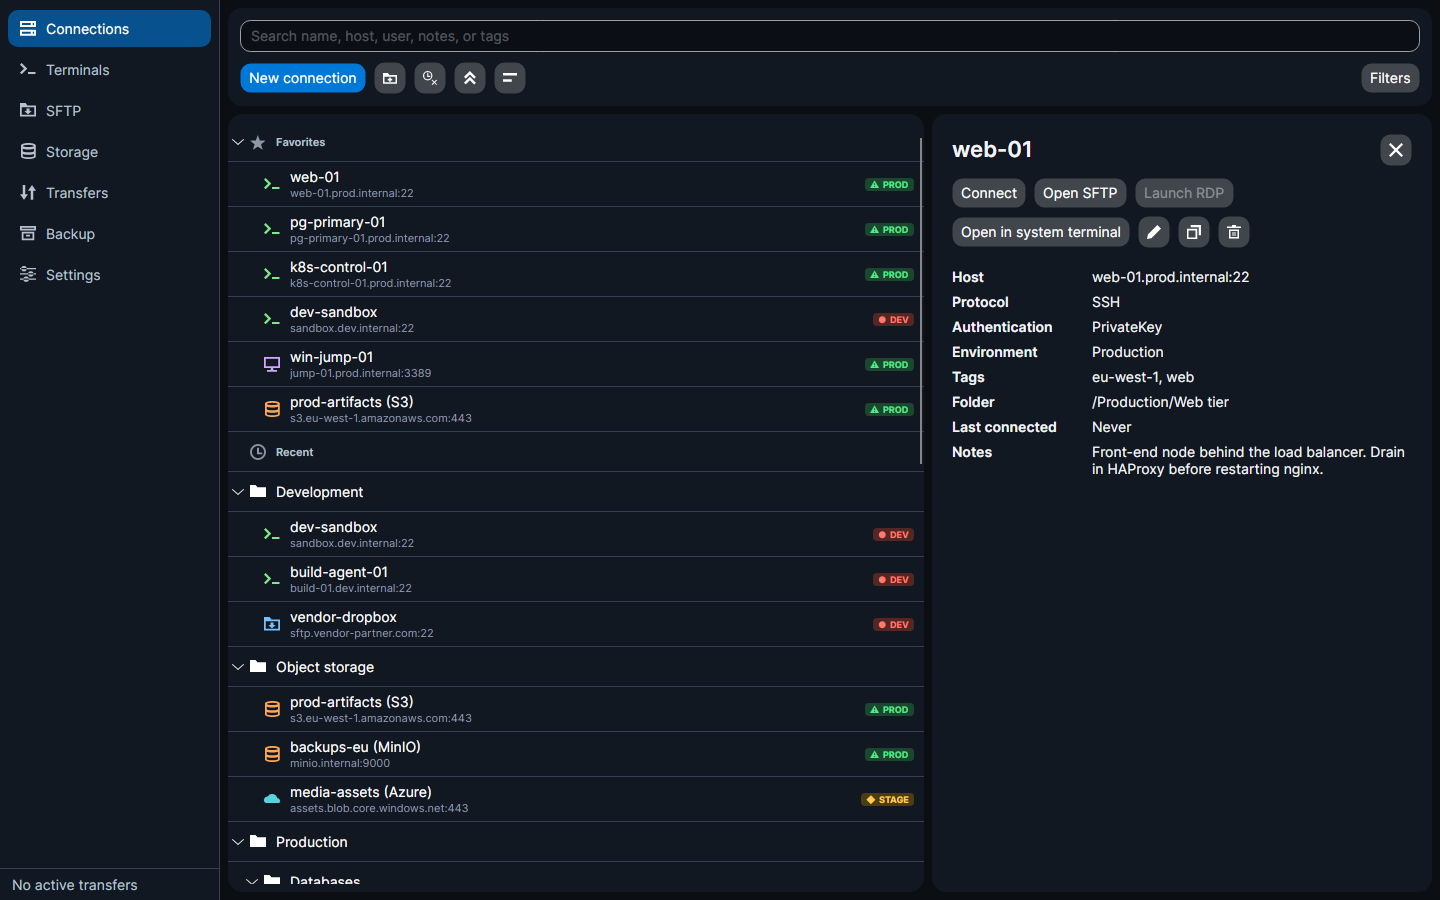Click the Connect button for web-01
The width and height of the screenshot is (1440, 900).
point(988,193)
